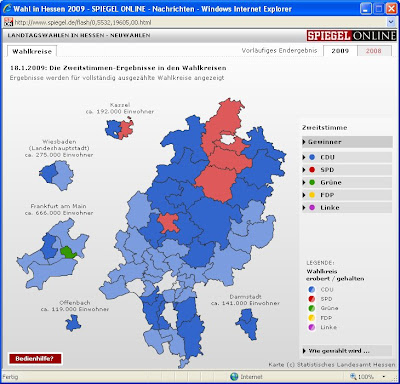400x384 pixels.
Task: Expand the Gewinner section
Action: click(347, 142)
